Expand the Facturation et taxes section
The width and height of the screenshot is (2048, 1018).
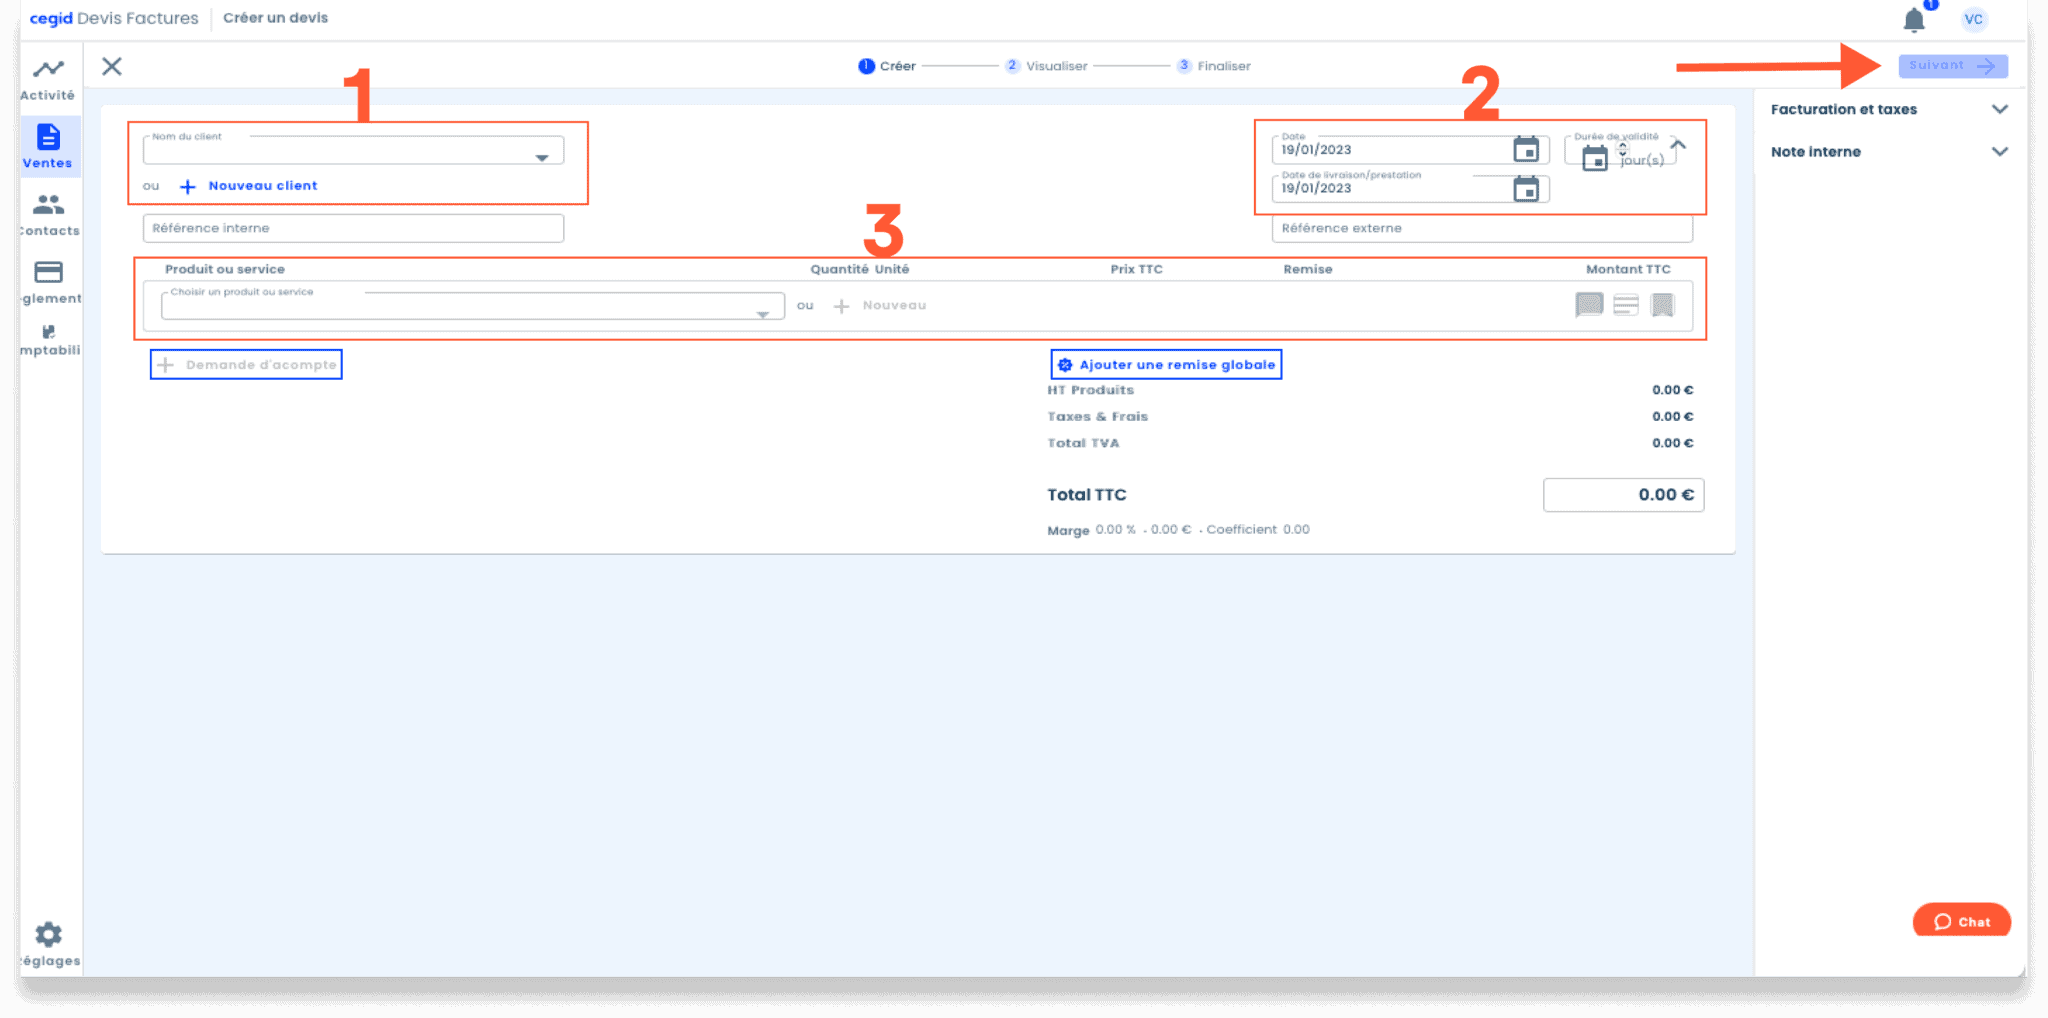[x=1999, y=109]
